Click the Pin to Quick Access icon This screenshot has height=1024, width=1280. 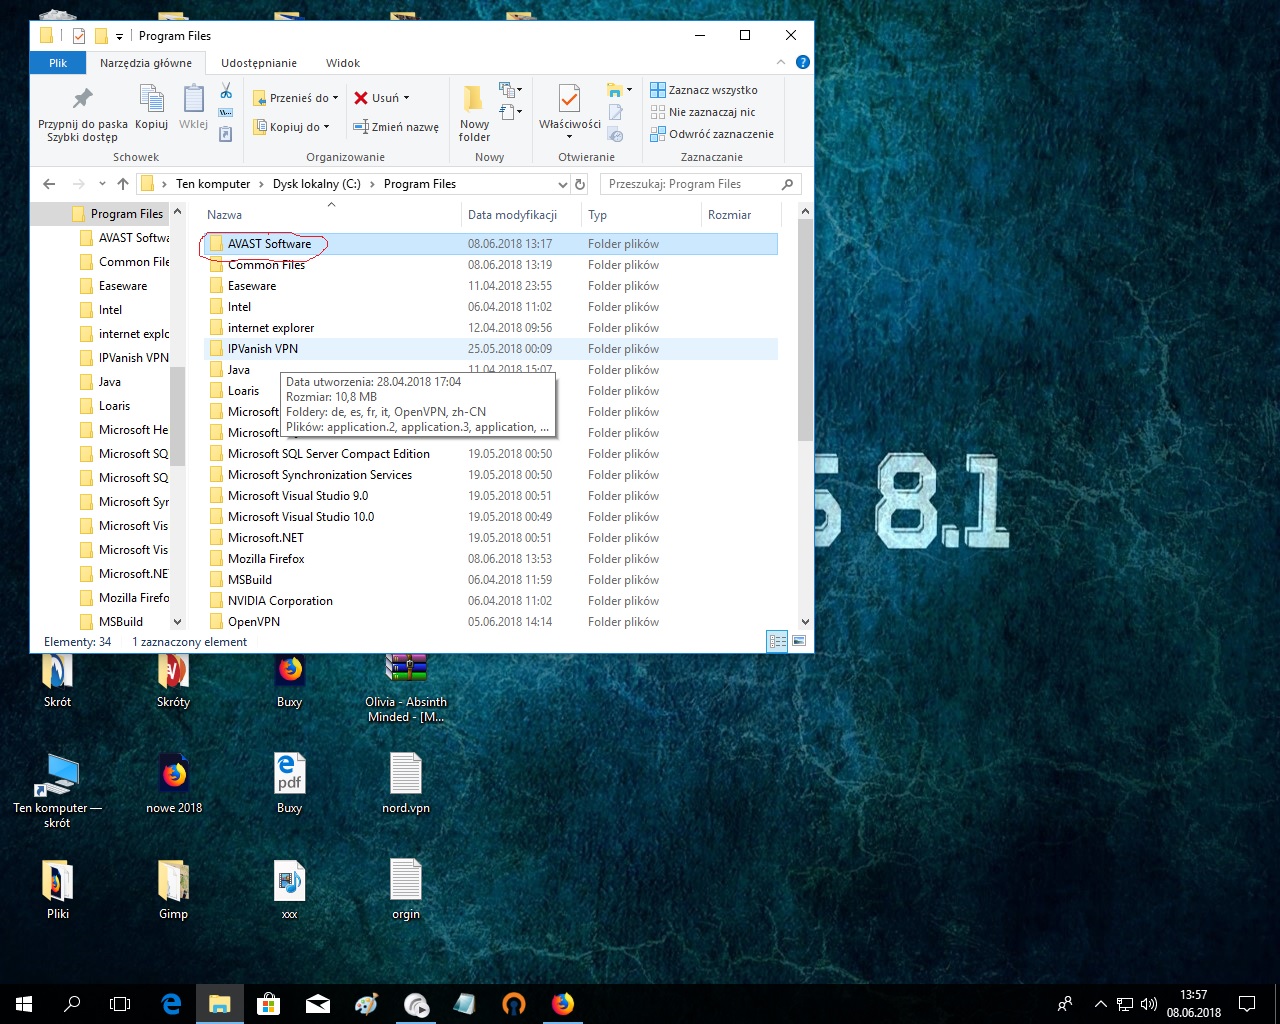[82, 100]
